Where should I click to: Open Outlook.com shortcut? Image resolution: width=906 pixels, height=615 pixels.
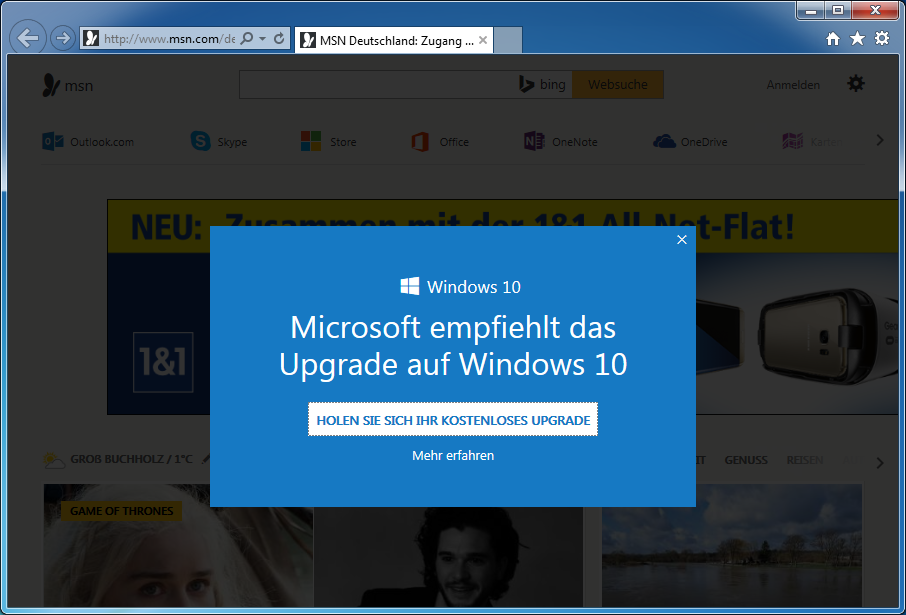[88, 142]
